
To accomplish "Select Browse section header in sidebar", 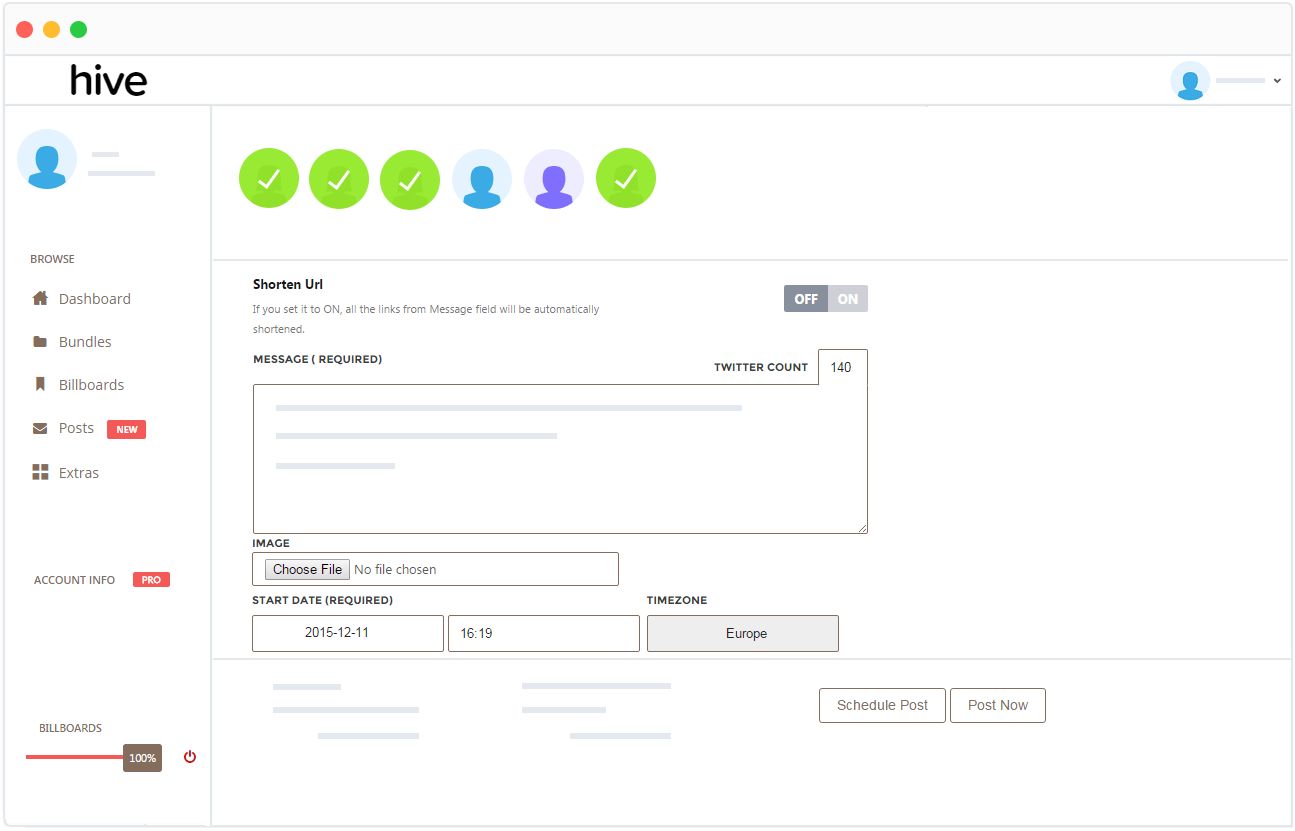I will point(52,258).
